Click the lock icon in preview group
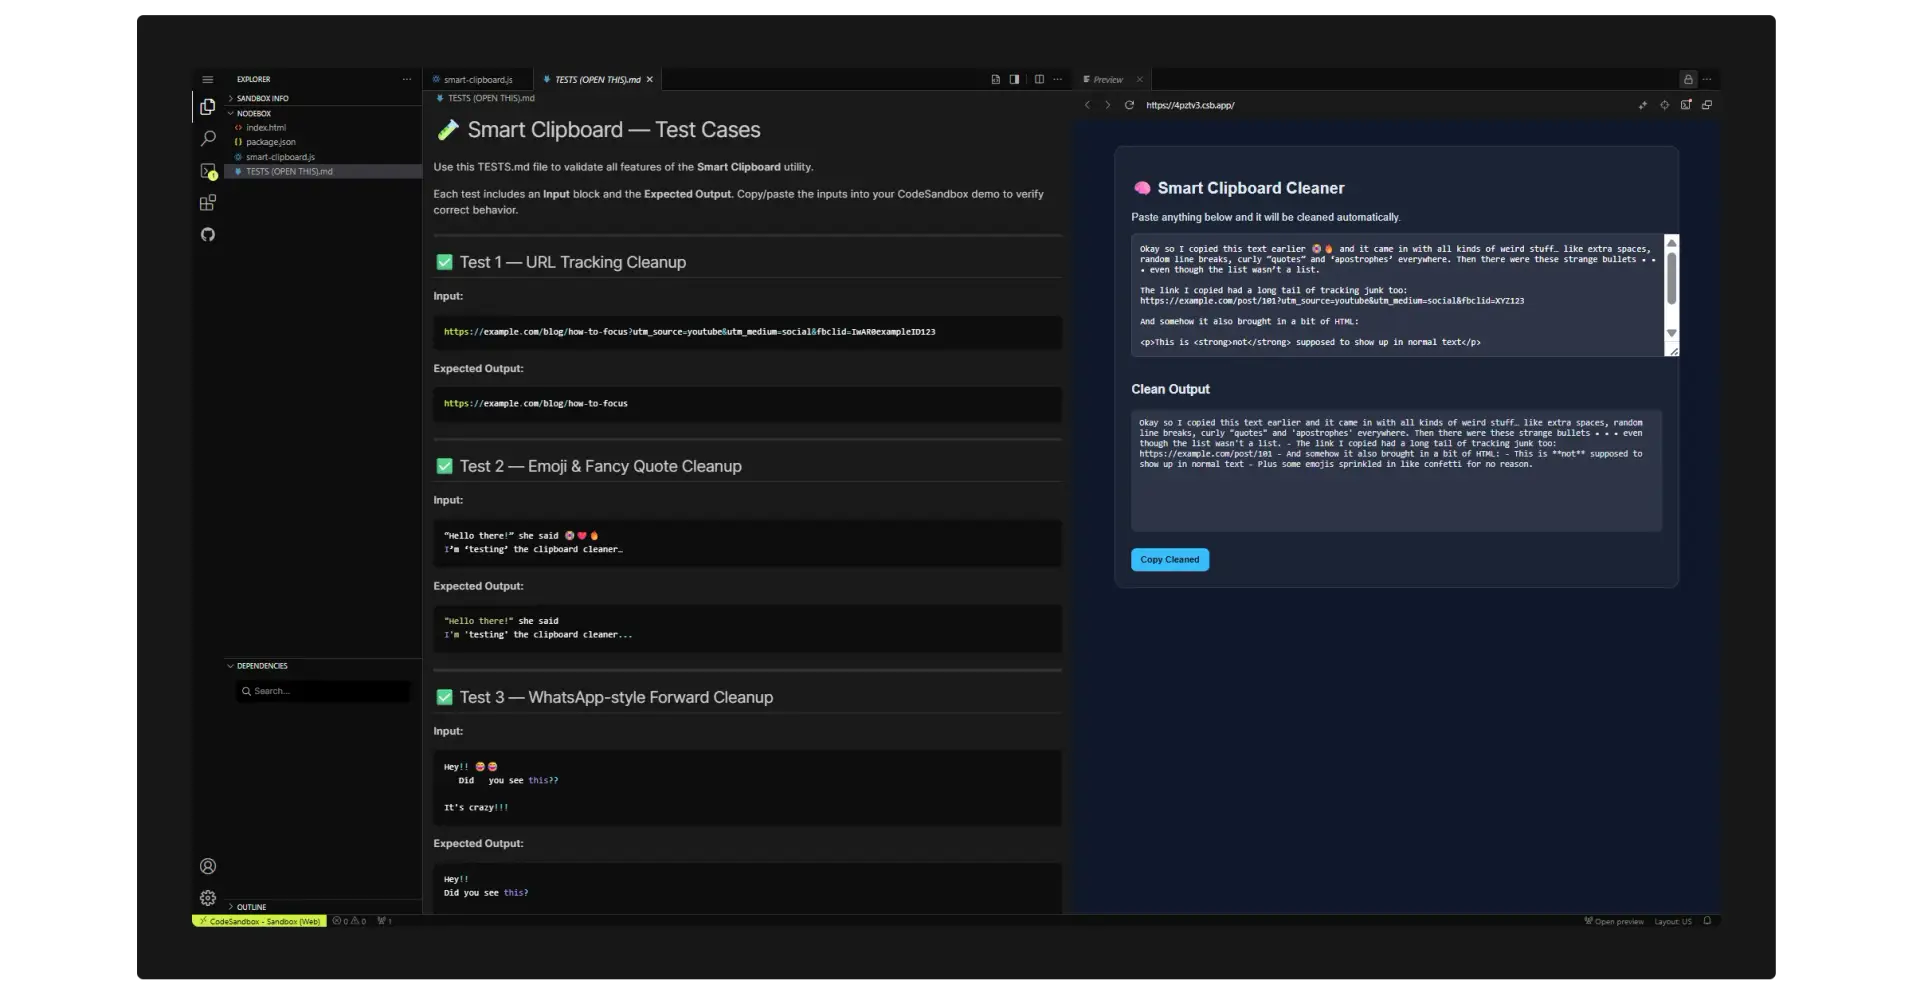 1688,80
